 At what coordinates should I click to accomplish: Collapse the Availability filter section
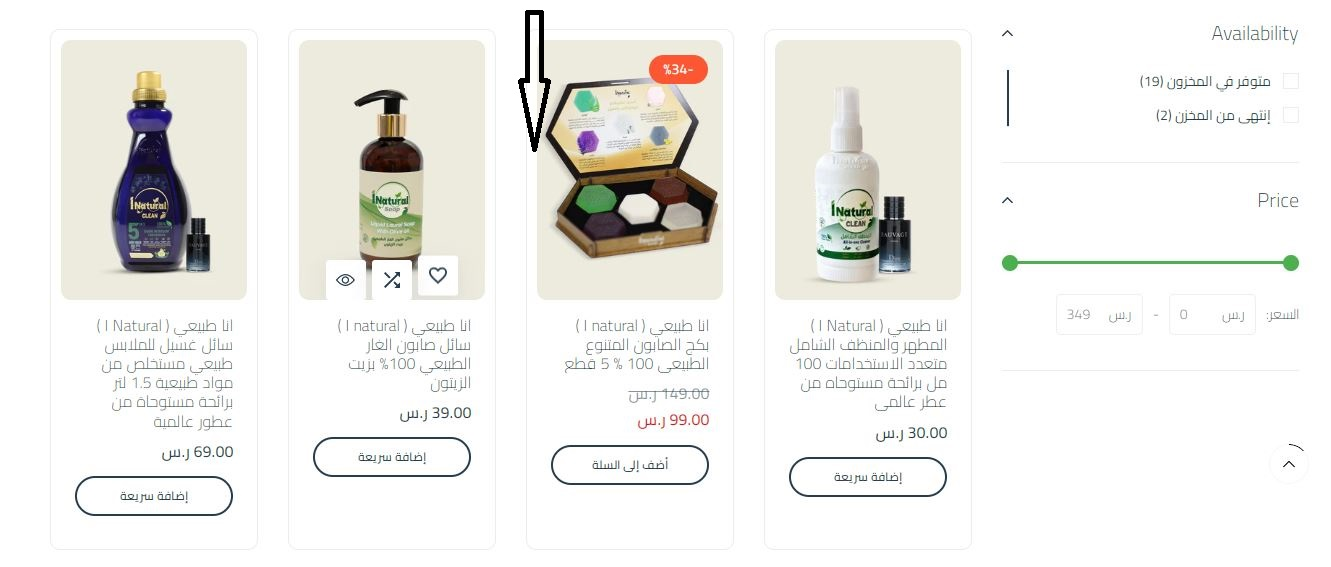point(1008,33)
